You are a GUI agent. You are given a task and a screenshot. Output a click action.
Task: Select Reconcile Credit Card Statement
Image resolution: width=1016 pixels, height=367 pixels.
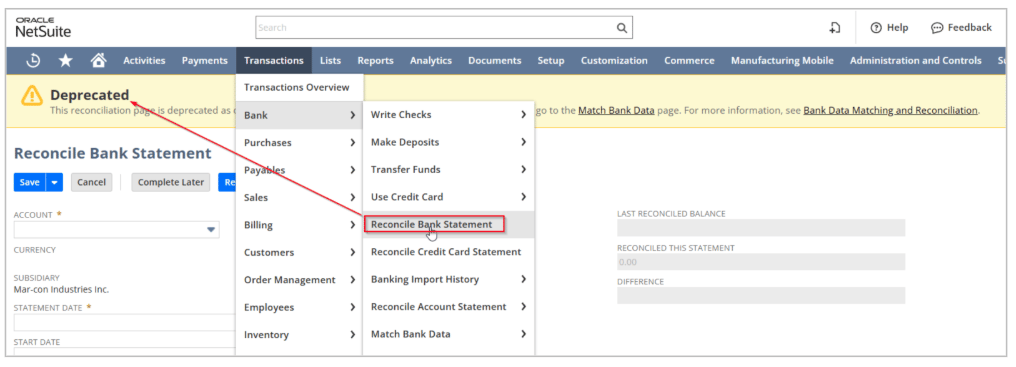[448, 252]
